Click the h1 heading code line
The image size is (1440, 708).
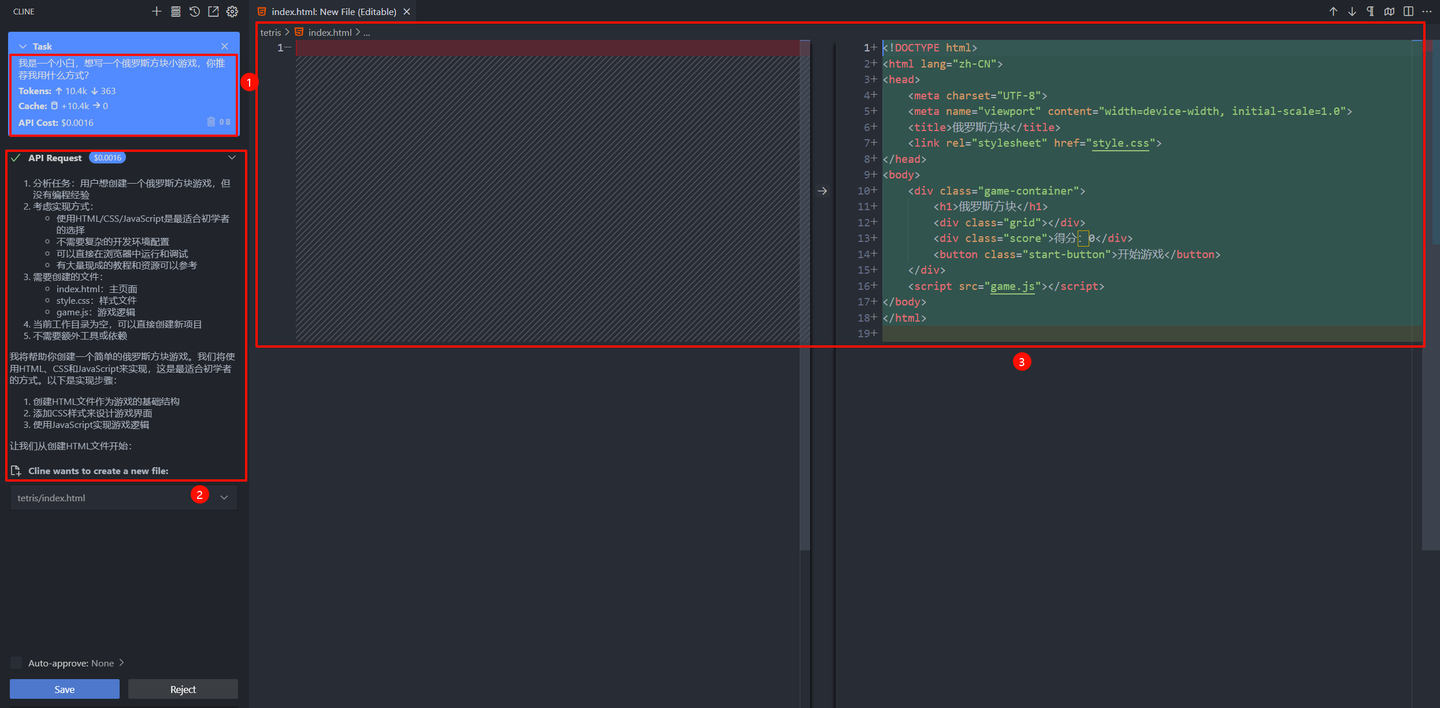pyautogui.click(x=990, y=206)
